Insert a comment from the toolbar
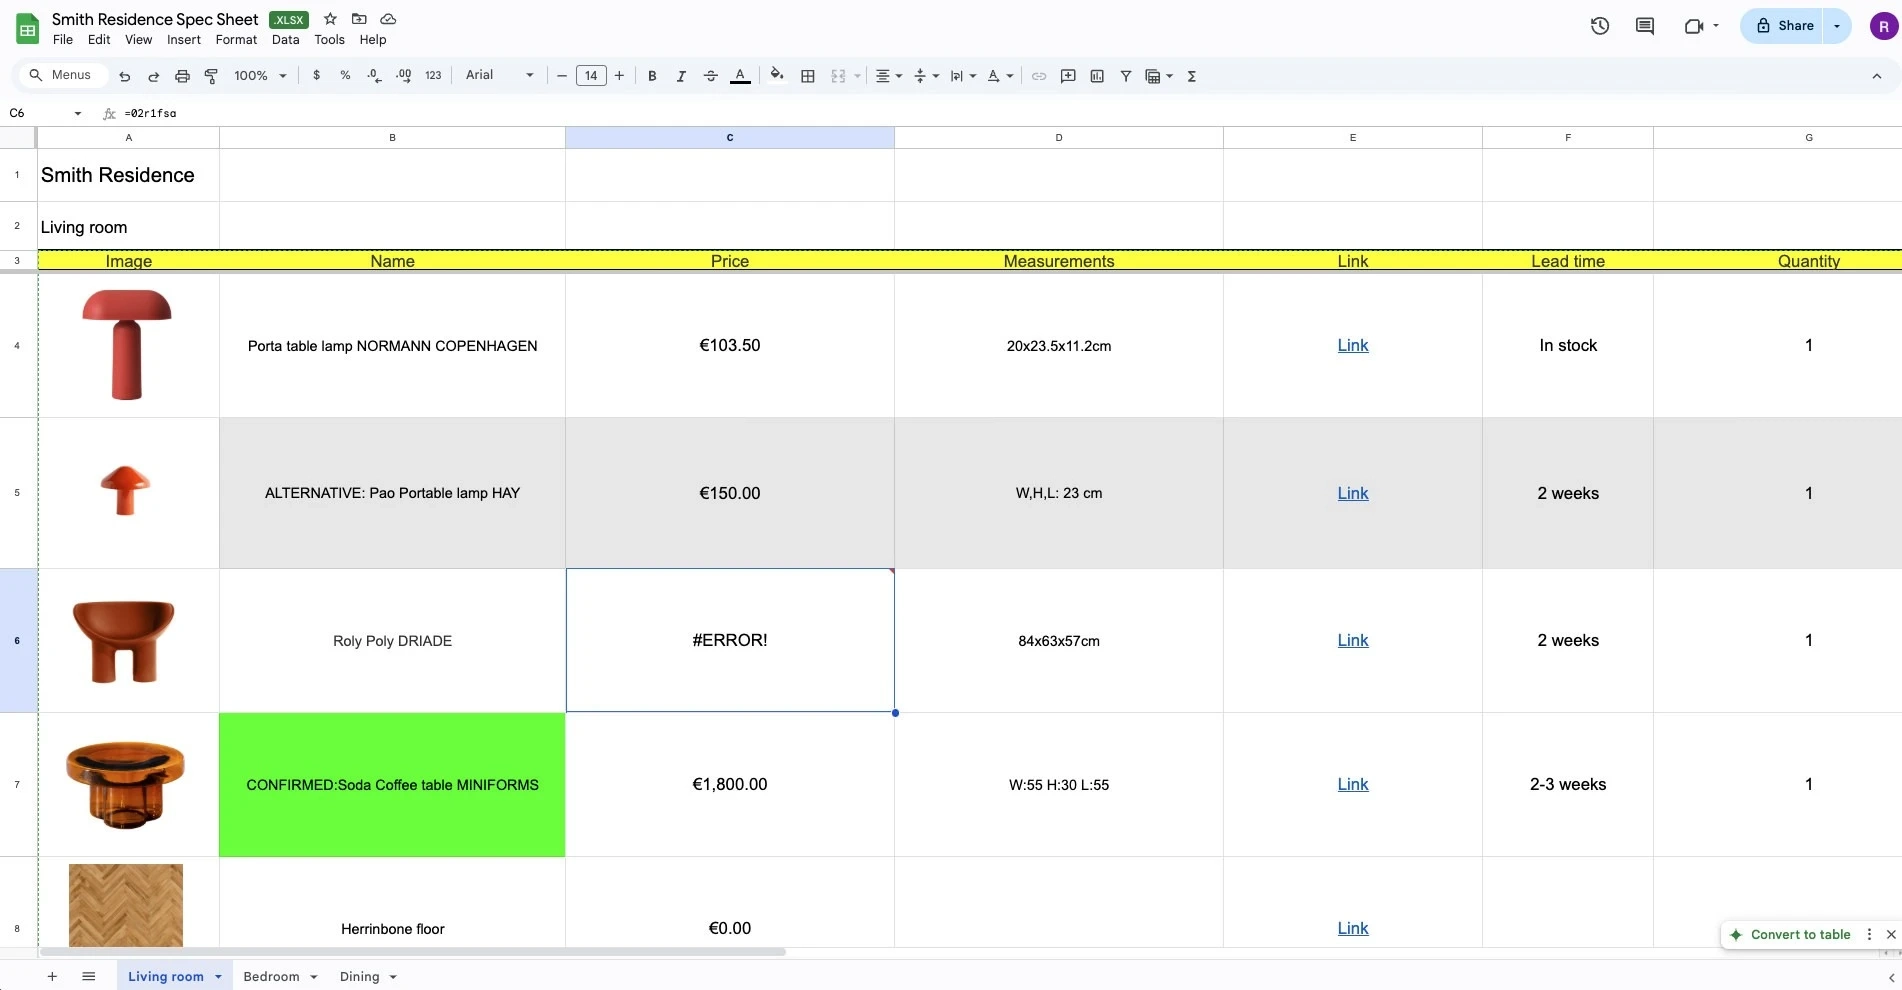 click(x=1068, y=76)
